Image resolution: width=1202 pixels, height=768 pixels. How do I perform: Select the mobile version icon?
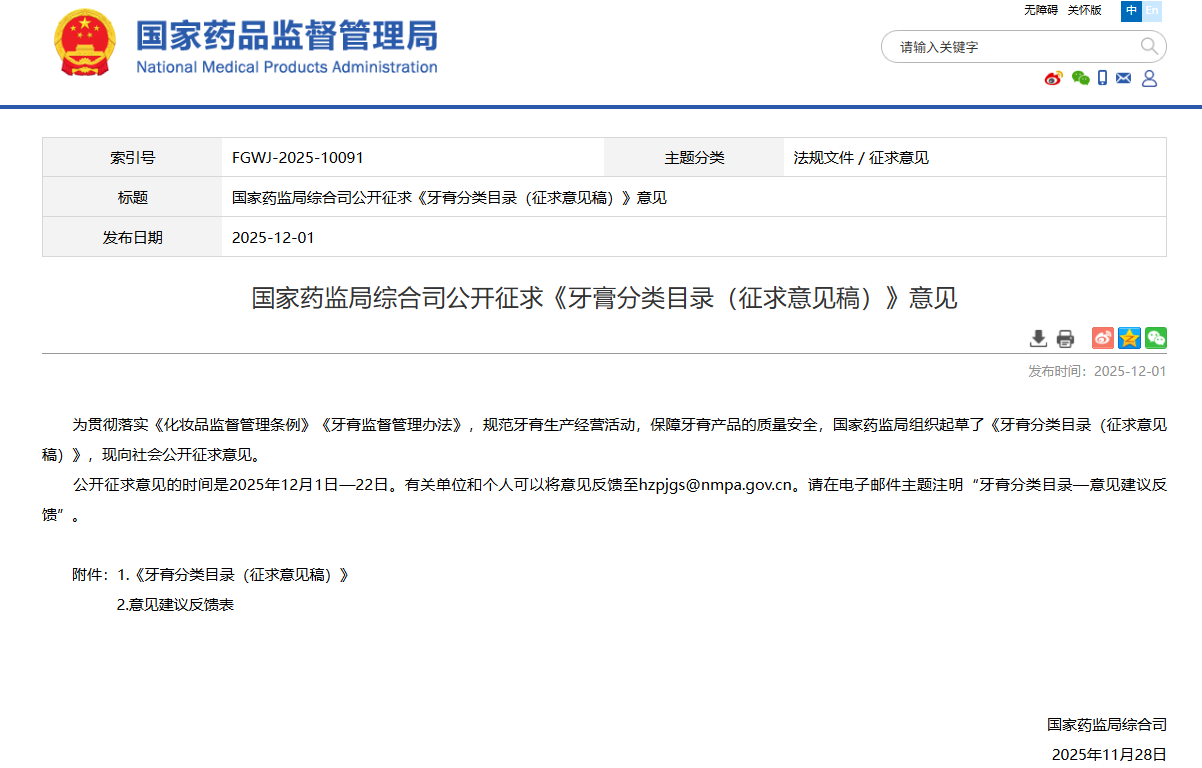1103,78
